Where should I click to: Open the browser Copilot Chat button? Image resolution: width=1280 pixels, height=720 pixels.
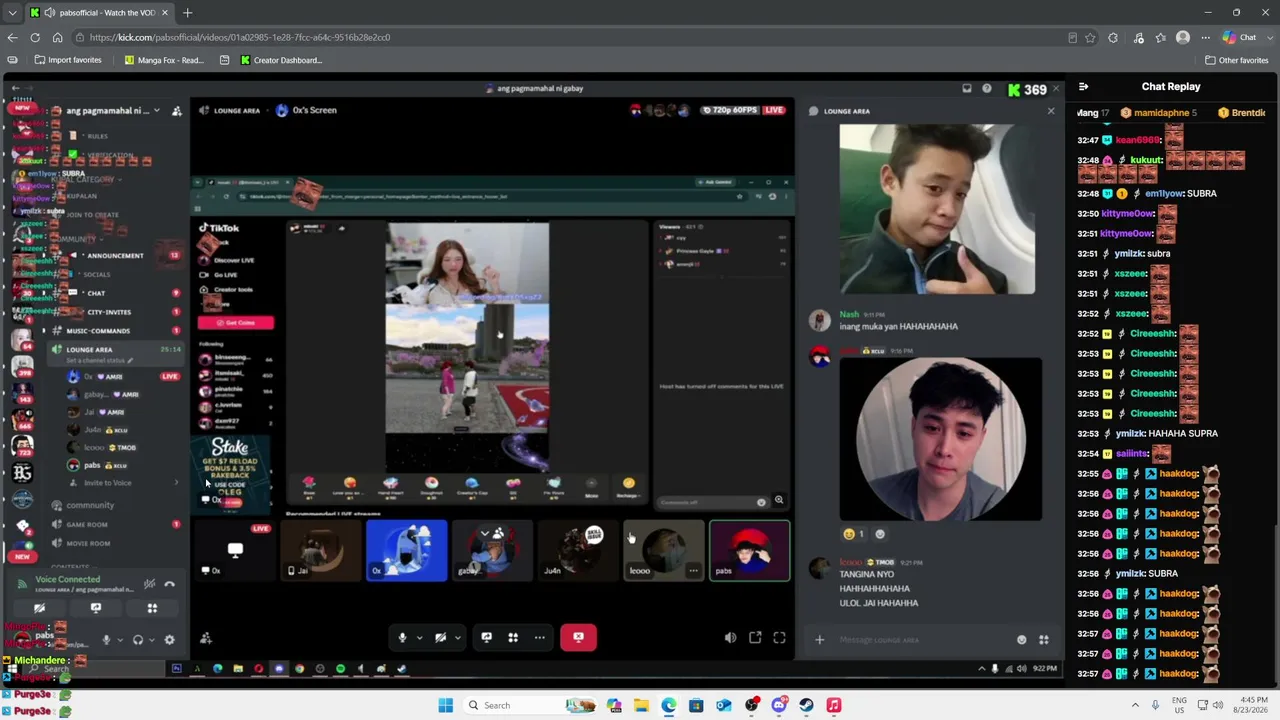click(1239, 37)
